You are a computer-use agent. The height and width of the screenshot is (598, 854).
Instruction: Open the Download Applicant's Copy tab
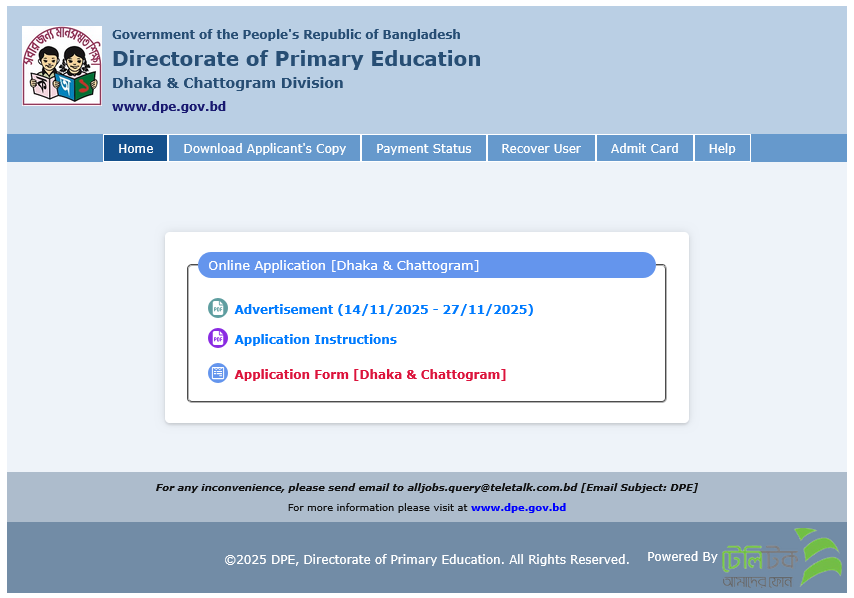264,148
